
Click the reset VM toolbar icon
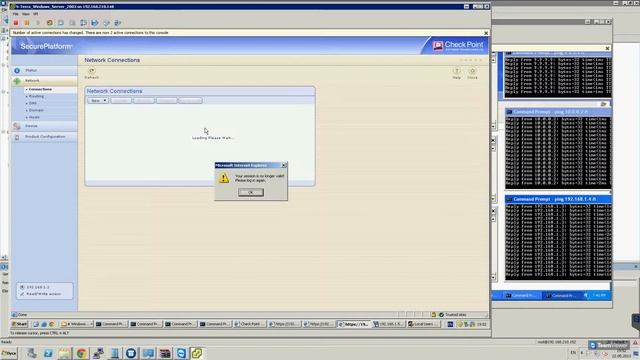49,23
